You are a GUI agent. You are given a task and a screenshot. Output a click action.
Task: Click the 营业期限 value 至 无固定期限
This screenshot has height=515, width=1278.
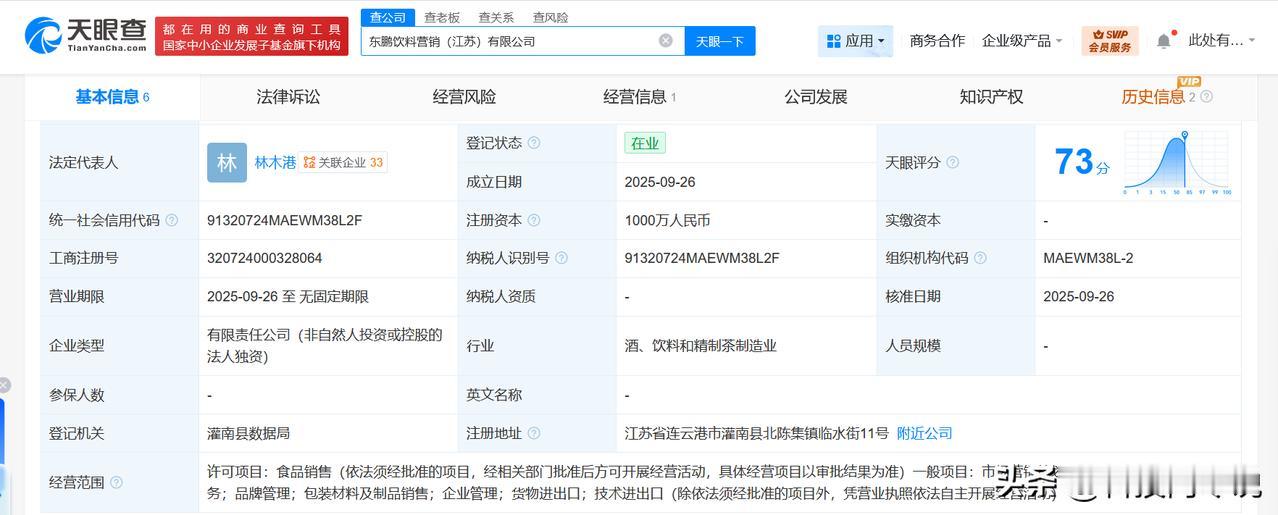[288, 296]
